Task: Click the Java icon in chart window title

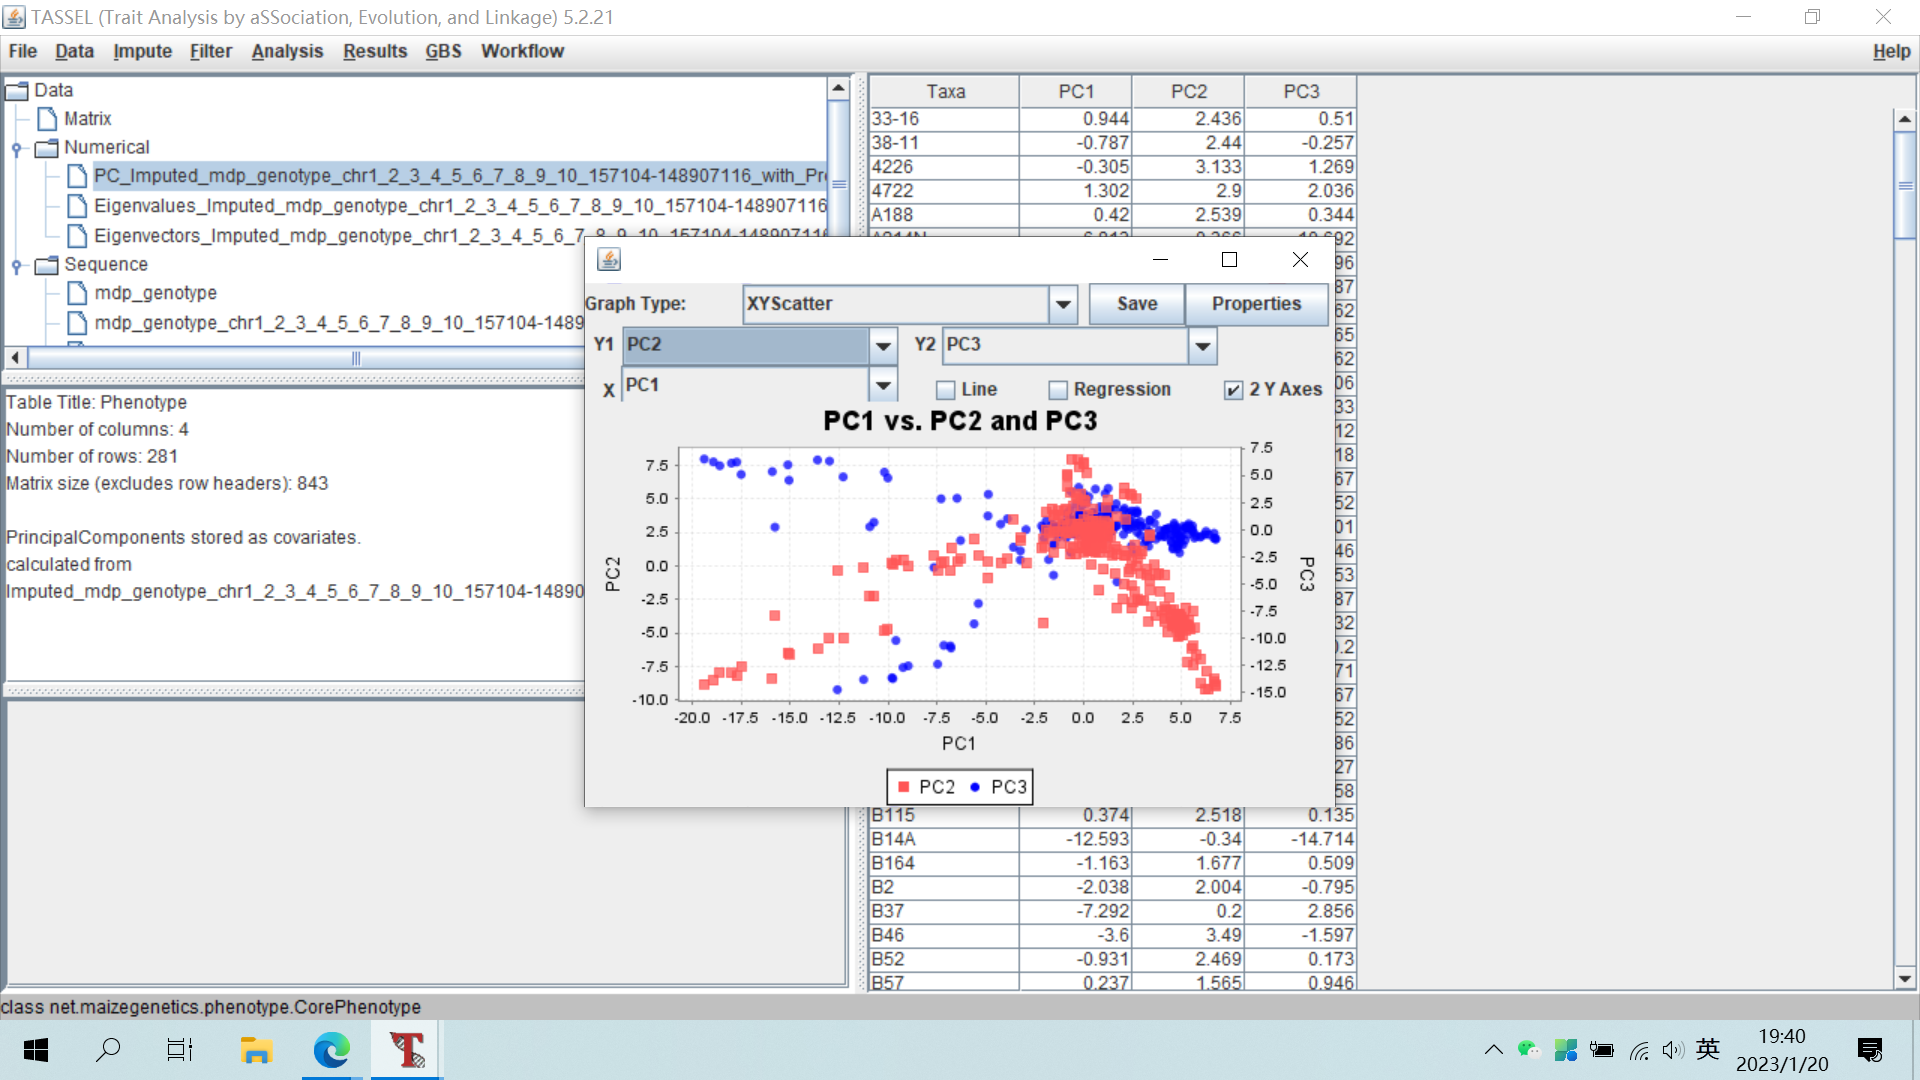Action: [609, 260]
